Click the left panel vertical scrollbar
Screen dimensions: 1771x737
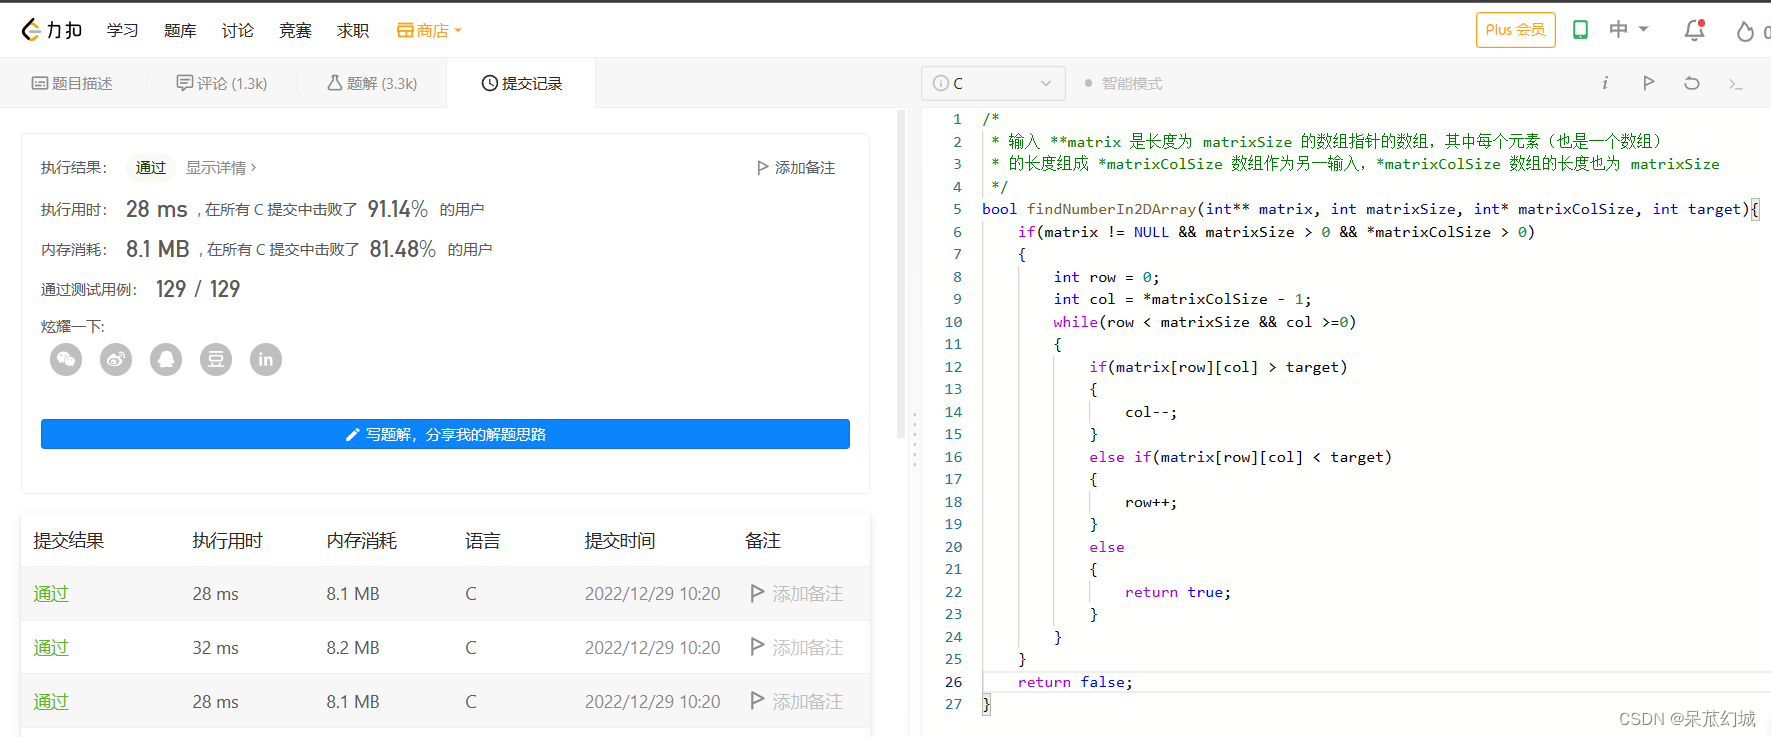pos(901,275)
